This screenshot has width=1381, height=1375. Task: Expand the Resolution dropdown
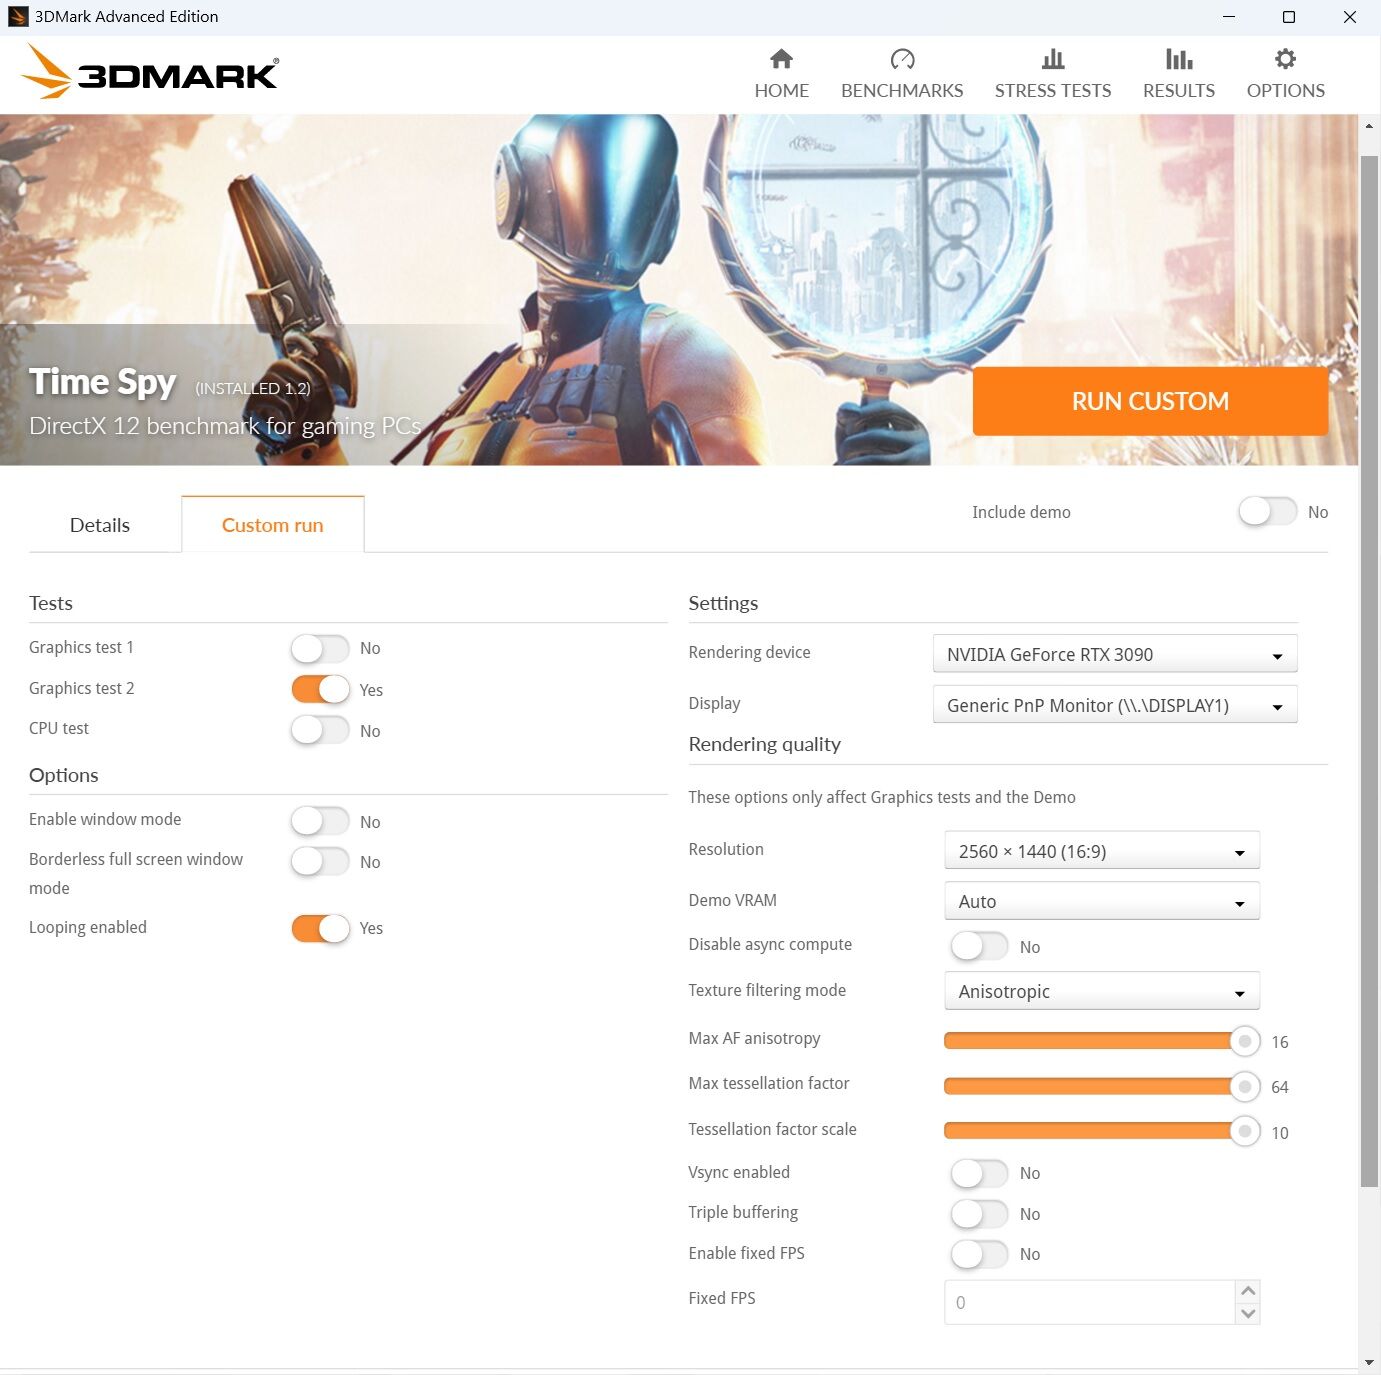point(1102,851)
